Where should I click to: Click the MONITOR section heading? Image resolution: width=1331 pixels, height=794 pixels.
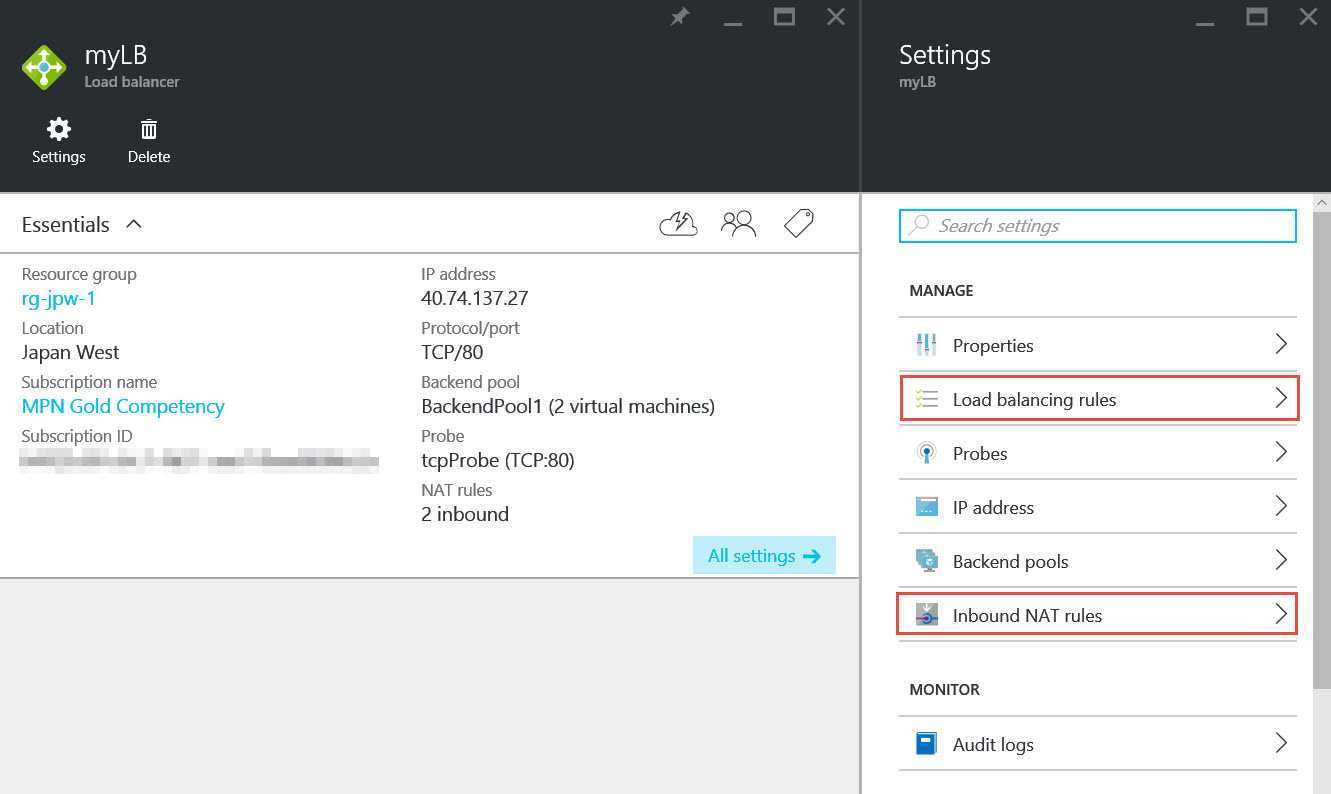pos(944,689)
